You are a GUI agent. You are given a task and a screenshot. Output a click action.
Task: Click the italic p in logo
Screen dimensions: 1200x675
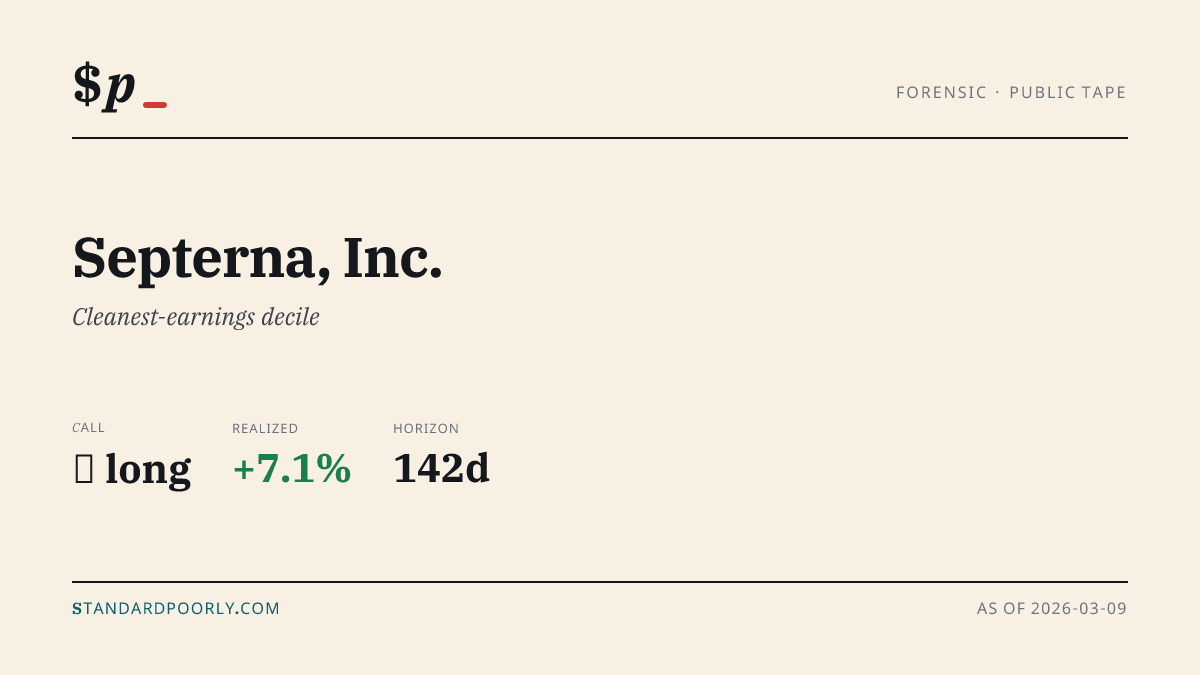(x=119, y=90)
